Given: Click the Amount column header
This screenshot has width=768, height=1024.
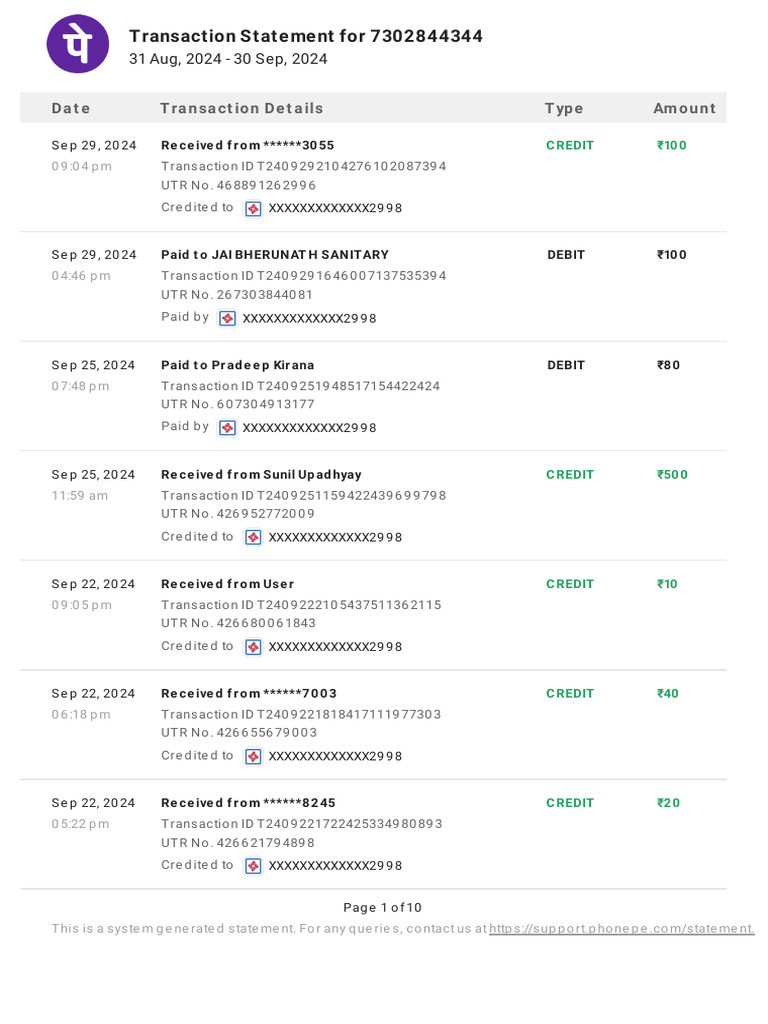Looking at the screenshot, I should tap(684, 108).
